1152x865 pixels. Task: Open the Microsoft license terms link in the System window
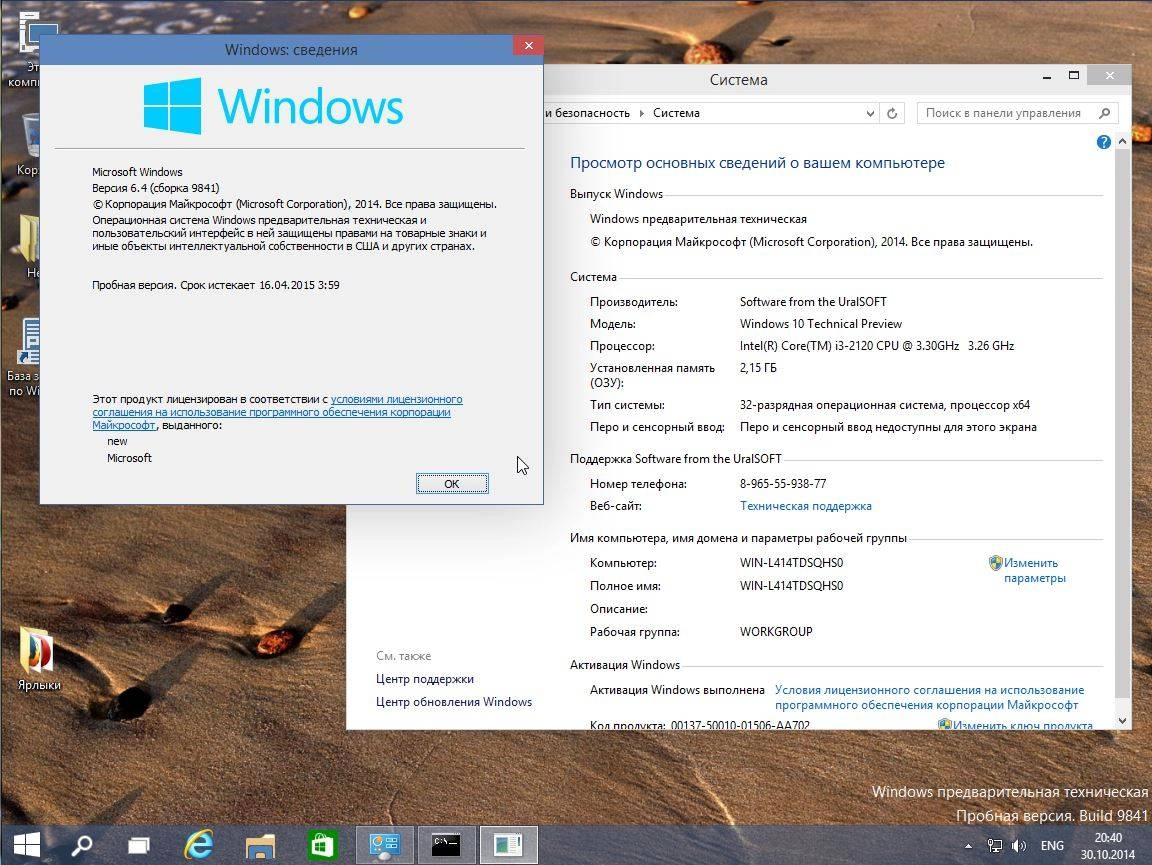(929, 697)
